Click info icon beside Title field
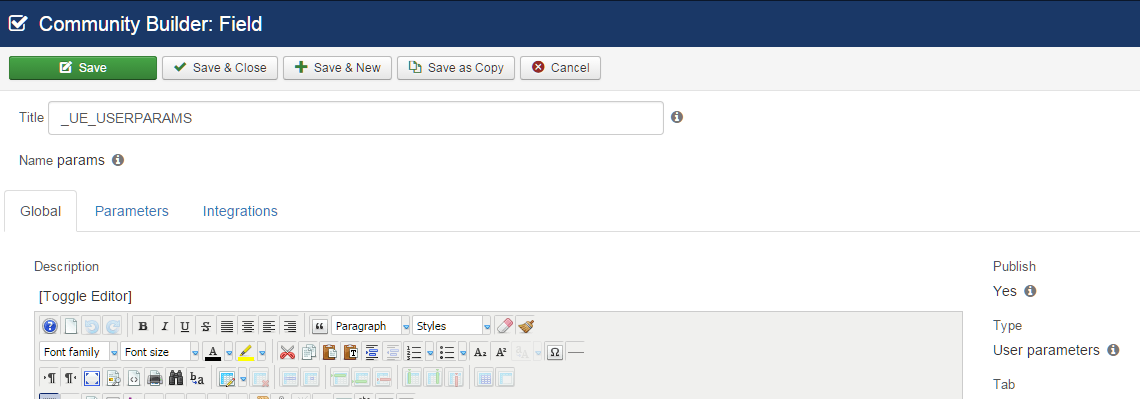The width and height of the screenshot is (1140, 399). click(x=677, y=117)
